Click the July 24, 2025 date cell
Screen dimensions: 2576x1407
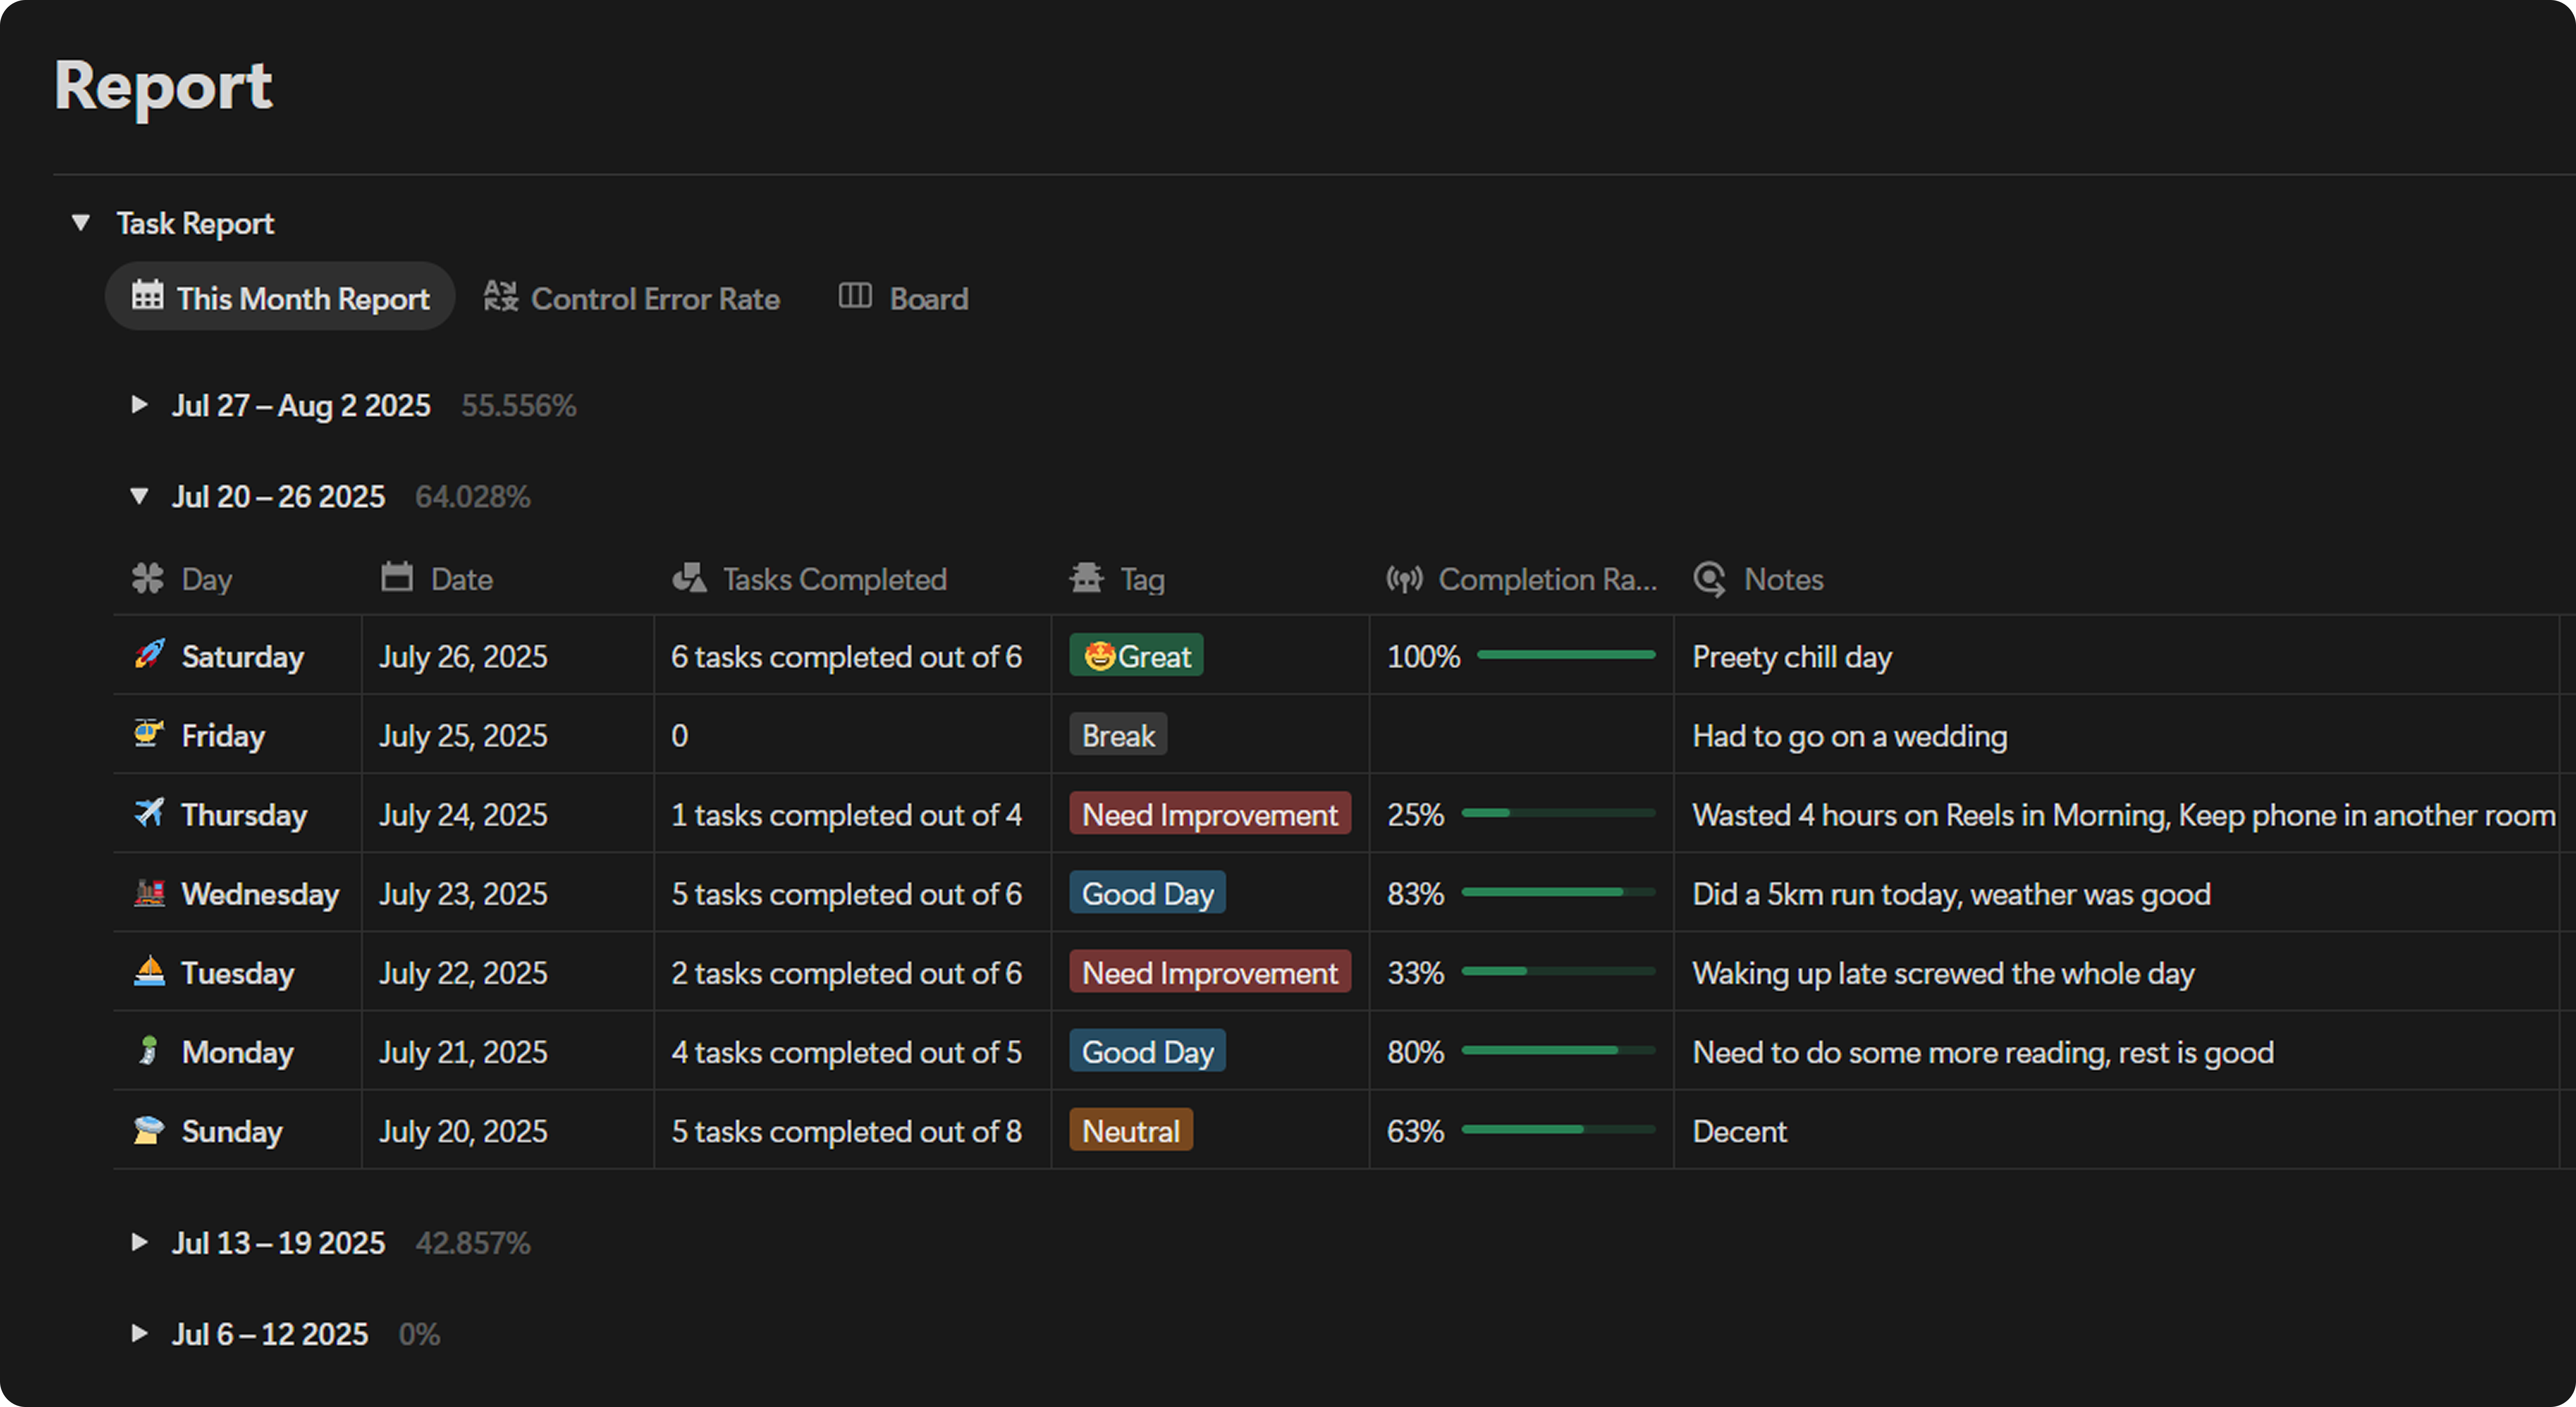[x=508, y=814]
